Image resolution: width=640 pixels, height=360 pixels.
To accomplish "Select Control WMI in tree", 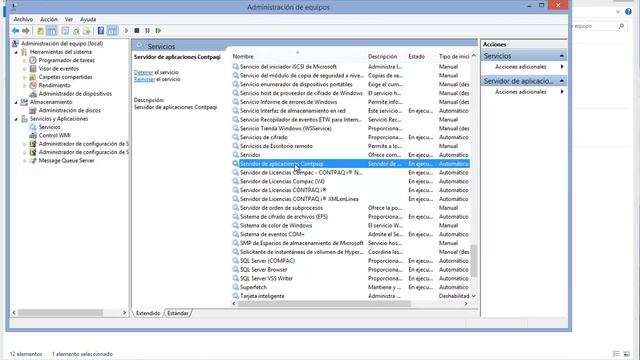I will 55,135.
